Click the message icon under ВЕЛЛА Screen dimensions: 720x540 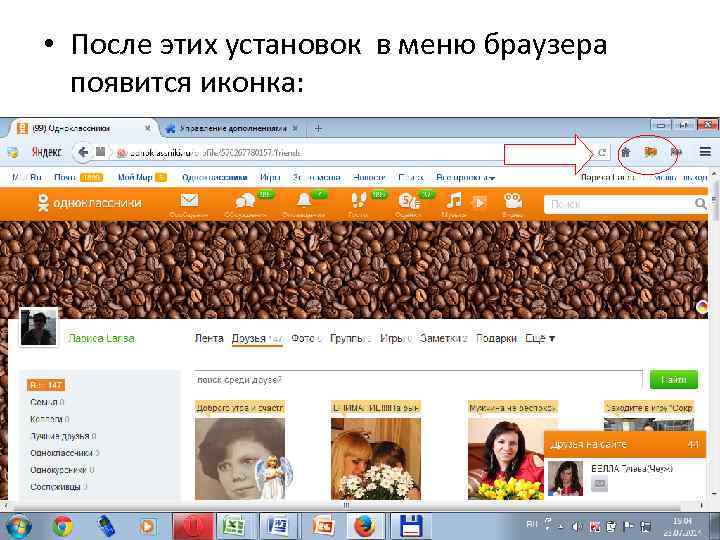coord(599,484)
